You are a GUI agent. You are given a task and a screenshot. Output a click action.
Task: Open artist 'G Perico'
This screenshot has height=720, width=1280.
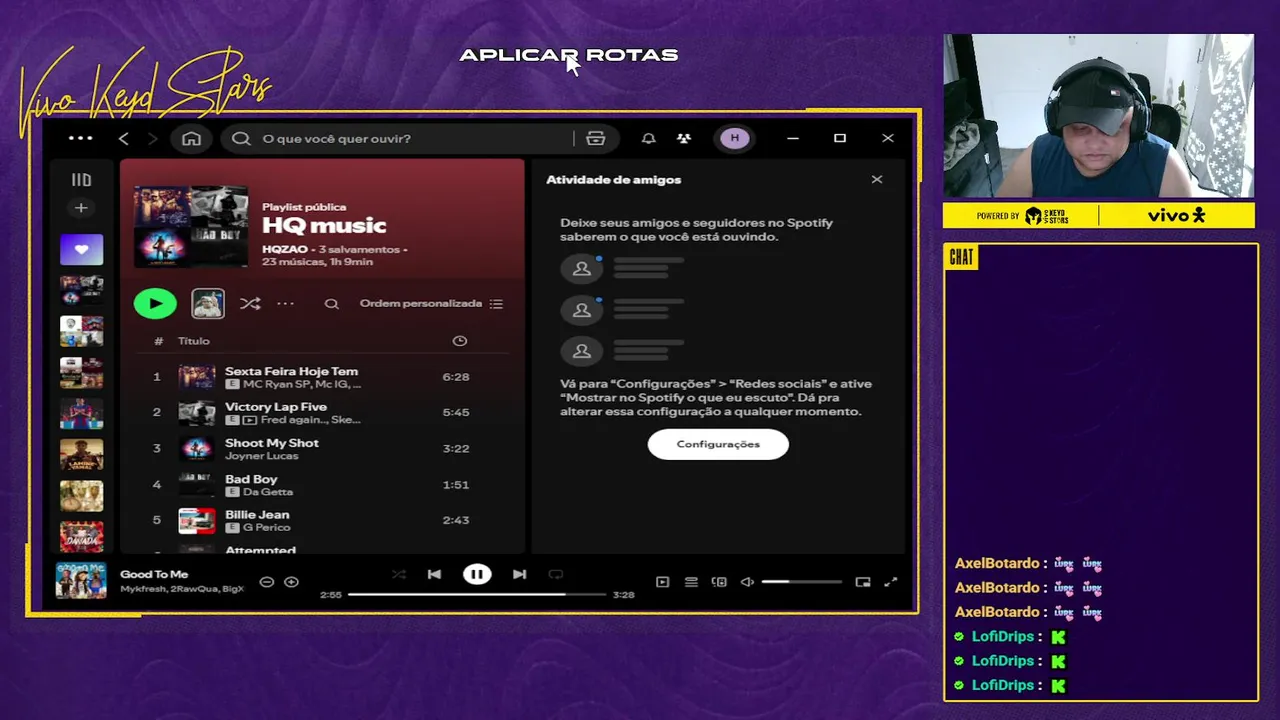[x=267, y=528]
